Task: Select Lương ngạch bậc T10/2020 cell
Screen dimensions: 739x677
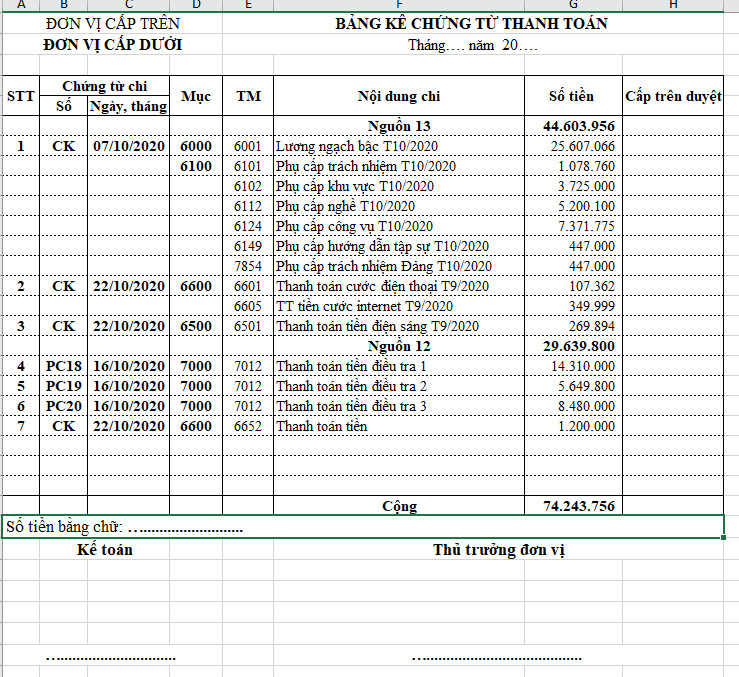Action: [399, 146]
